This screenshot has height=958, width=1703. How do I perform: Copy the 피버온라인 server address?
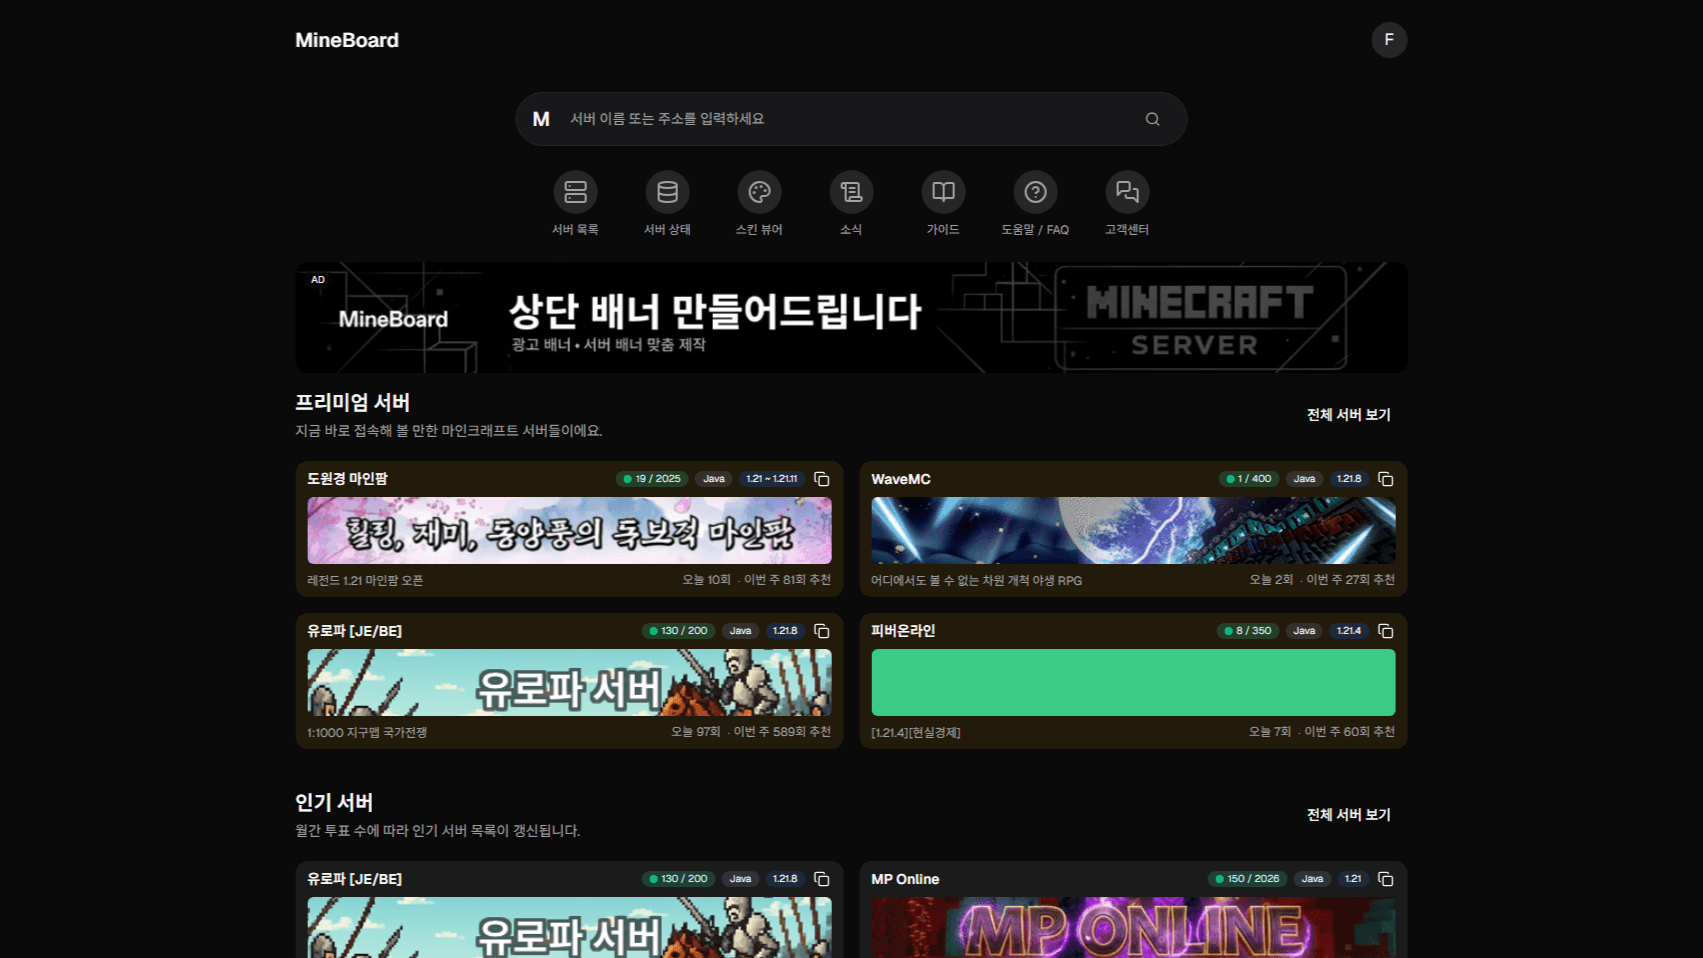click(x=1385, y=631)
